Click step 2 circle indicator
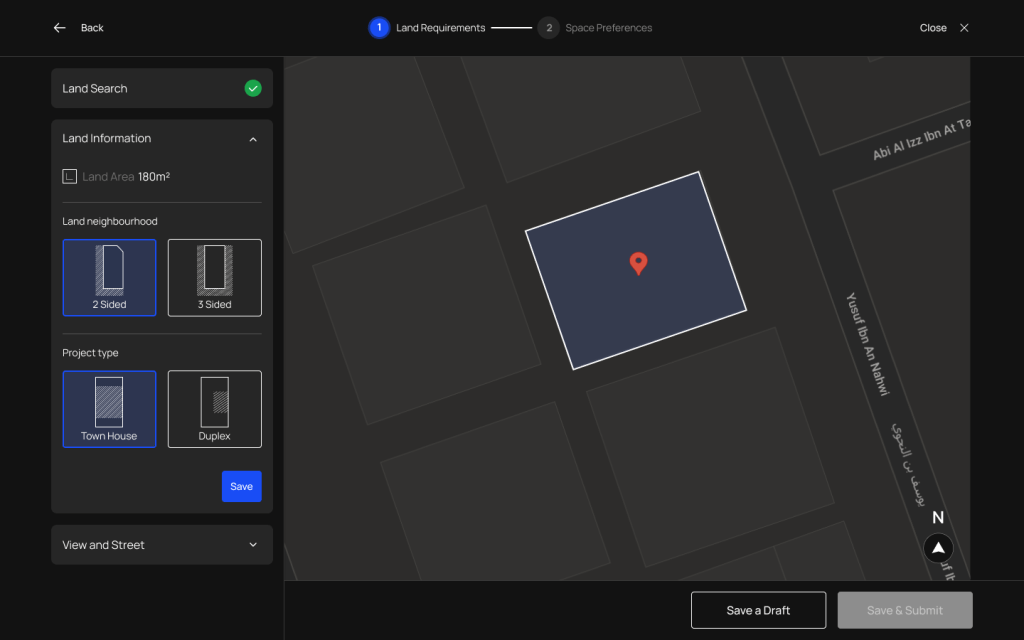 tap(548, 28)
